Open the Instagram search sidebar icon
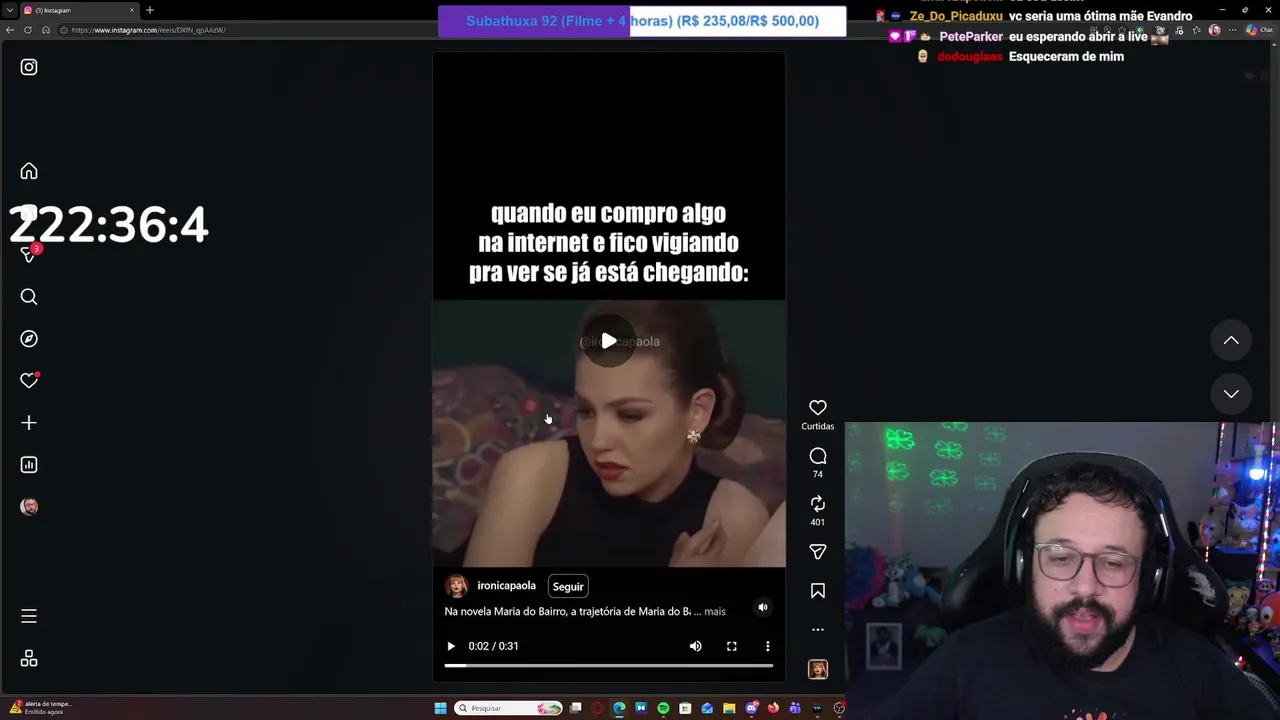Viewport: 1280px width, 720px height. tap(29, 297)
